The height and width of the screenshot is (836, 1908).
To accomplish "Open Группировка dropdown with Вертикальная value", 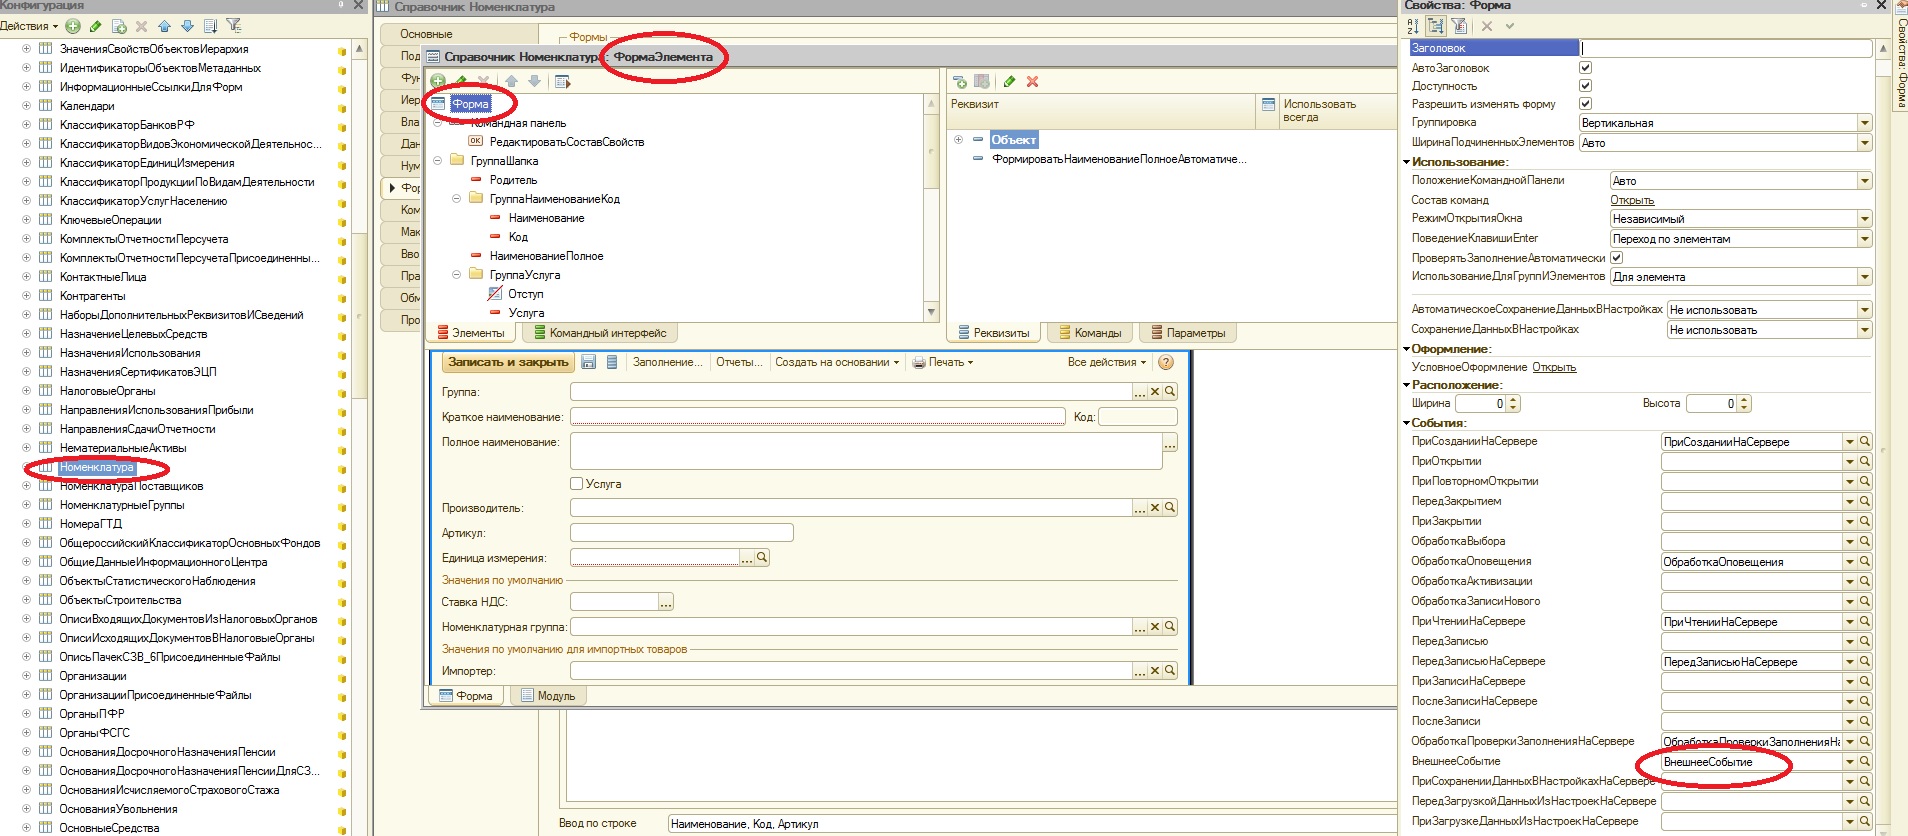I will pyautogui.click(x=1864, y=123).
